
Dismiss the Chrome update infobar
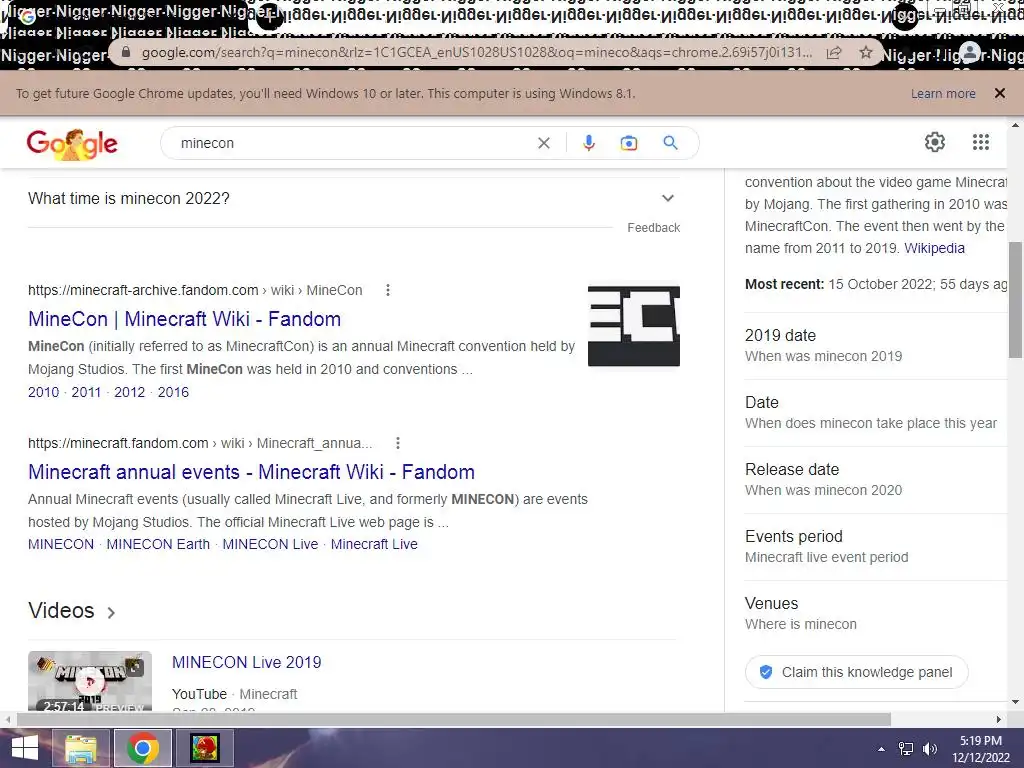(999, 93)
